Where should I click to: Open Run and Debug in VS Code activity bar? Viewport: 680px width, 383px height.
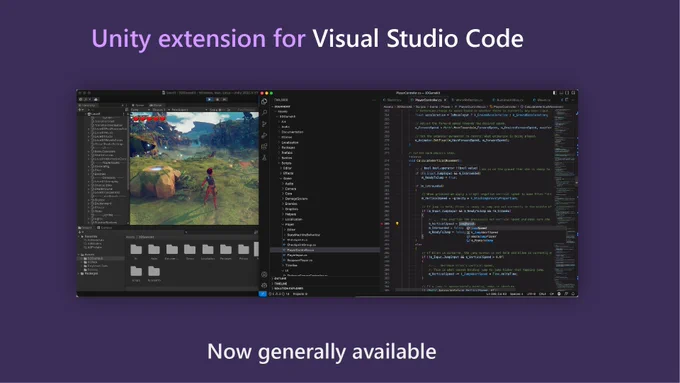pos(264,135)
